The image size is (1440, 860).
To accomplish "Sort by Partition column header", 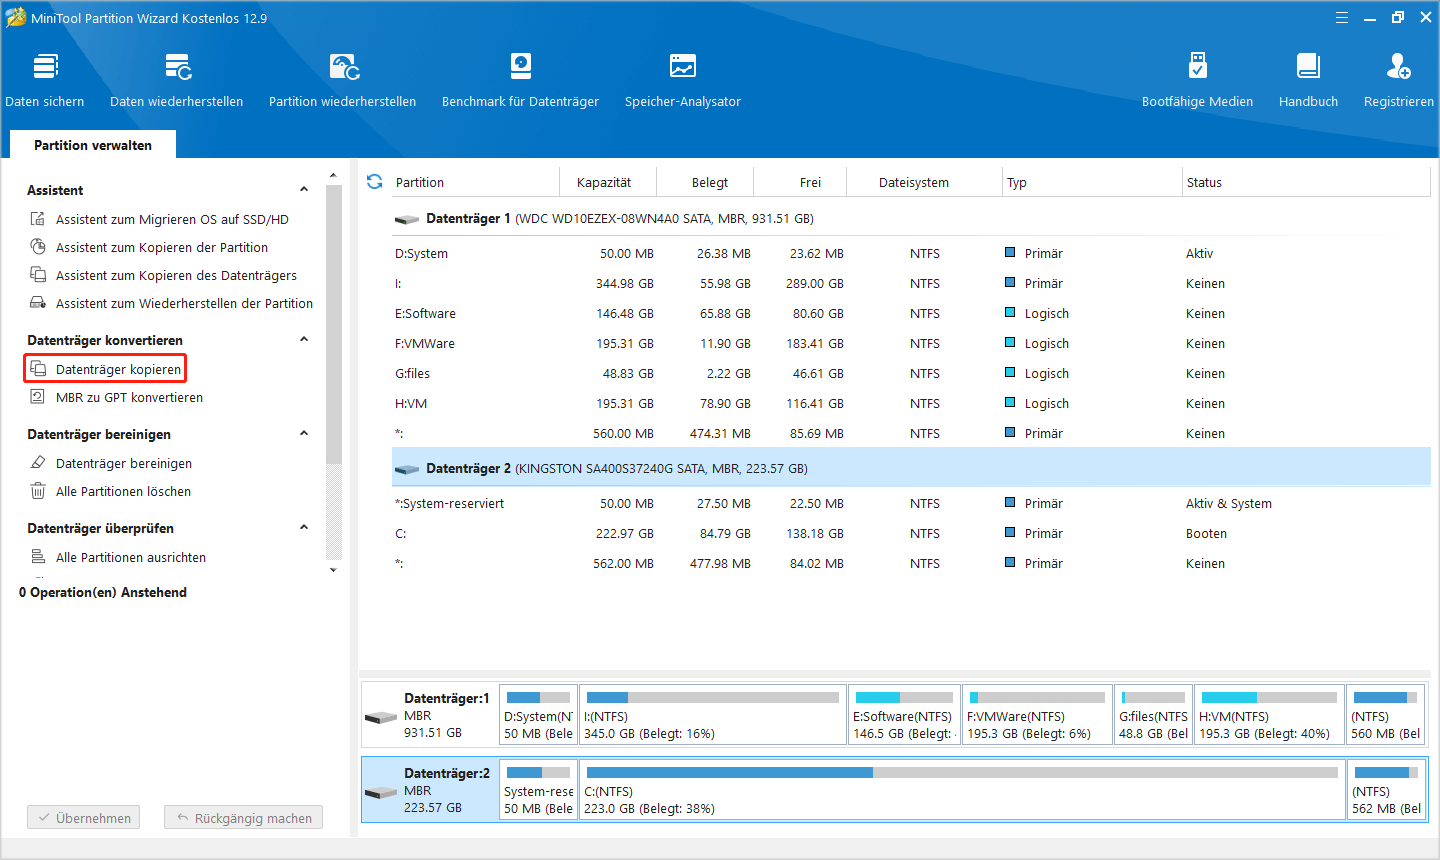I will [x=474, y=182].
